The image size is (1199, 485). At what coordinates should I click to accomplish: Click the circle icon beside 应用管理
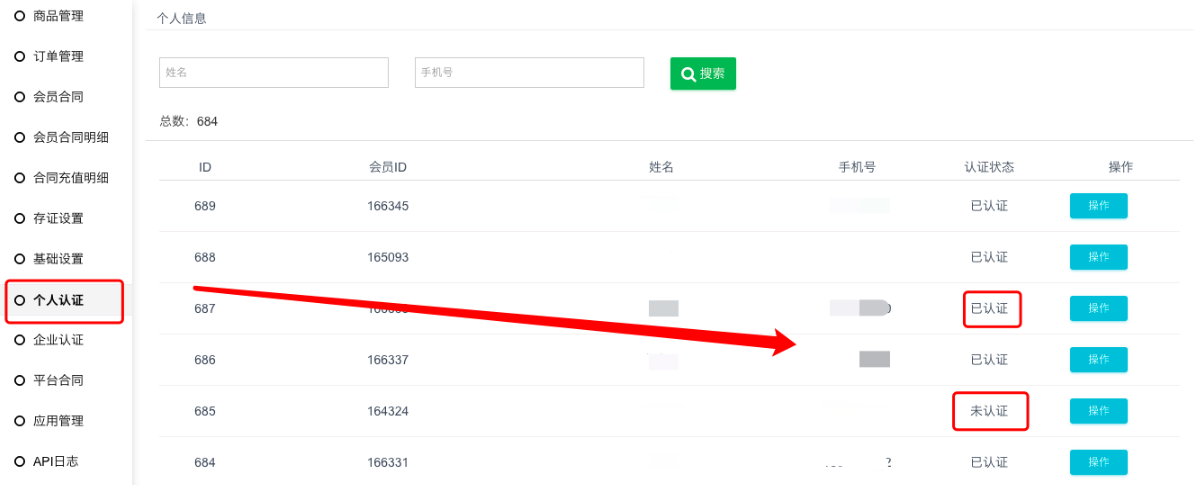click(x=20, y=421)
